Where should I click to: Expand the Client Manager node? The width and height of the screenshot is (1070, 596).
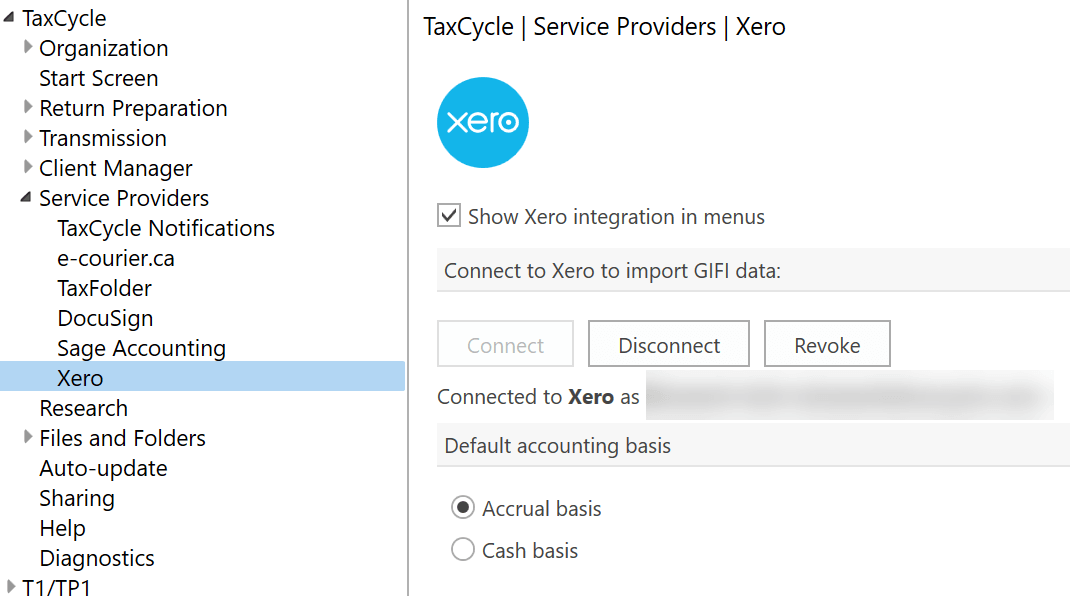tap(27, 167)
